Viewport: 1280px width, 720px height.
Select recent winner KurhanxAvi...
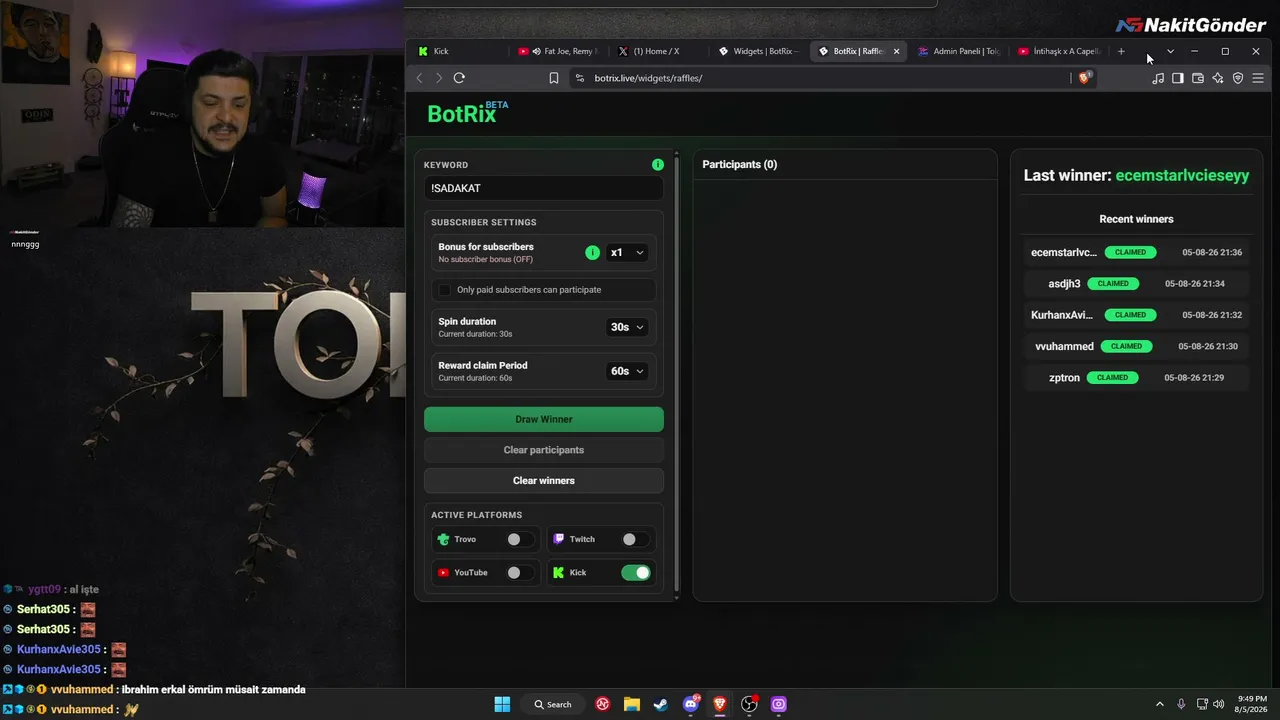click(1062, 315)
